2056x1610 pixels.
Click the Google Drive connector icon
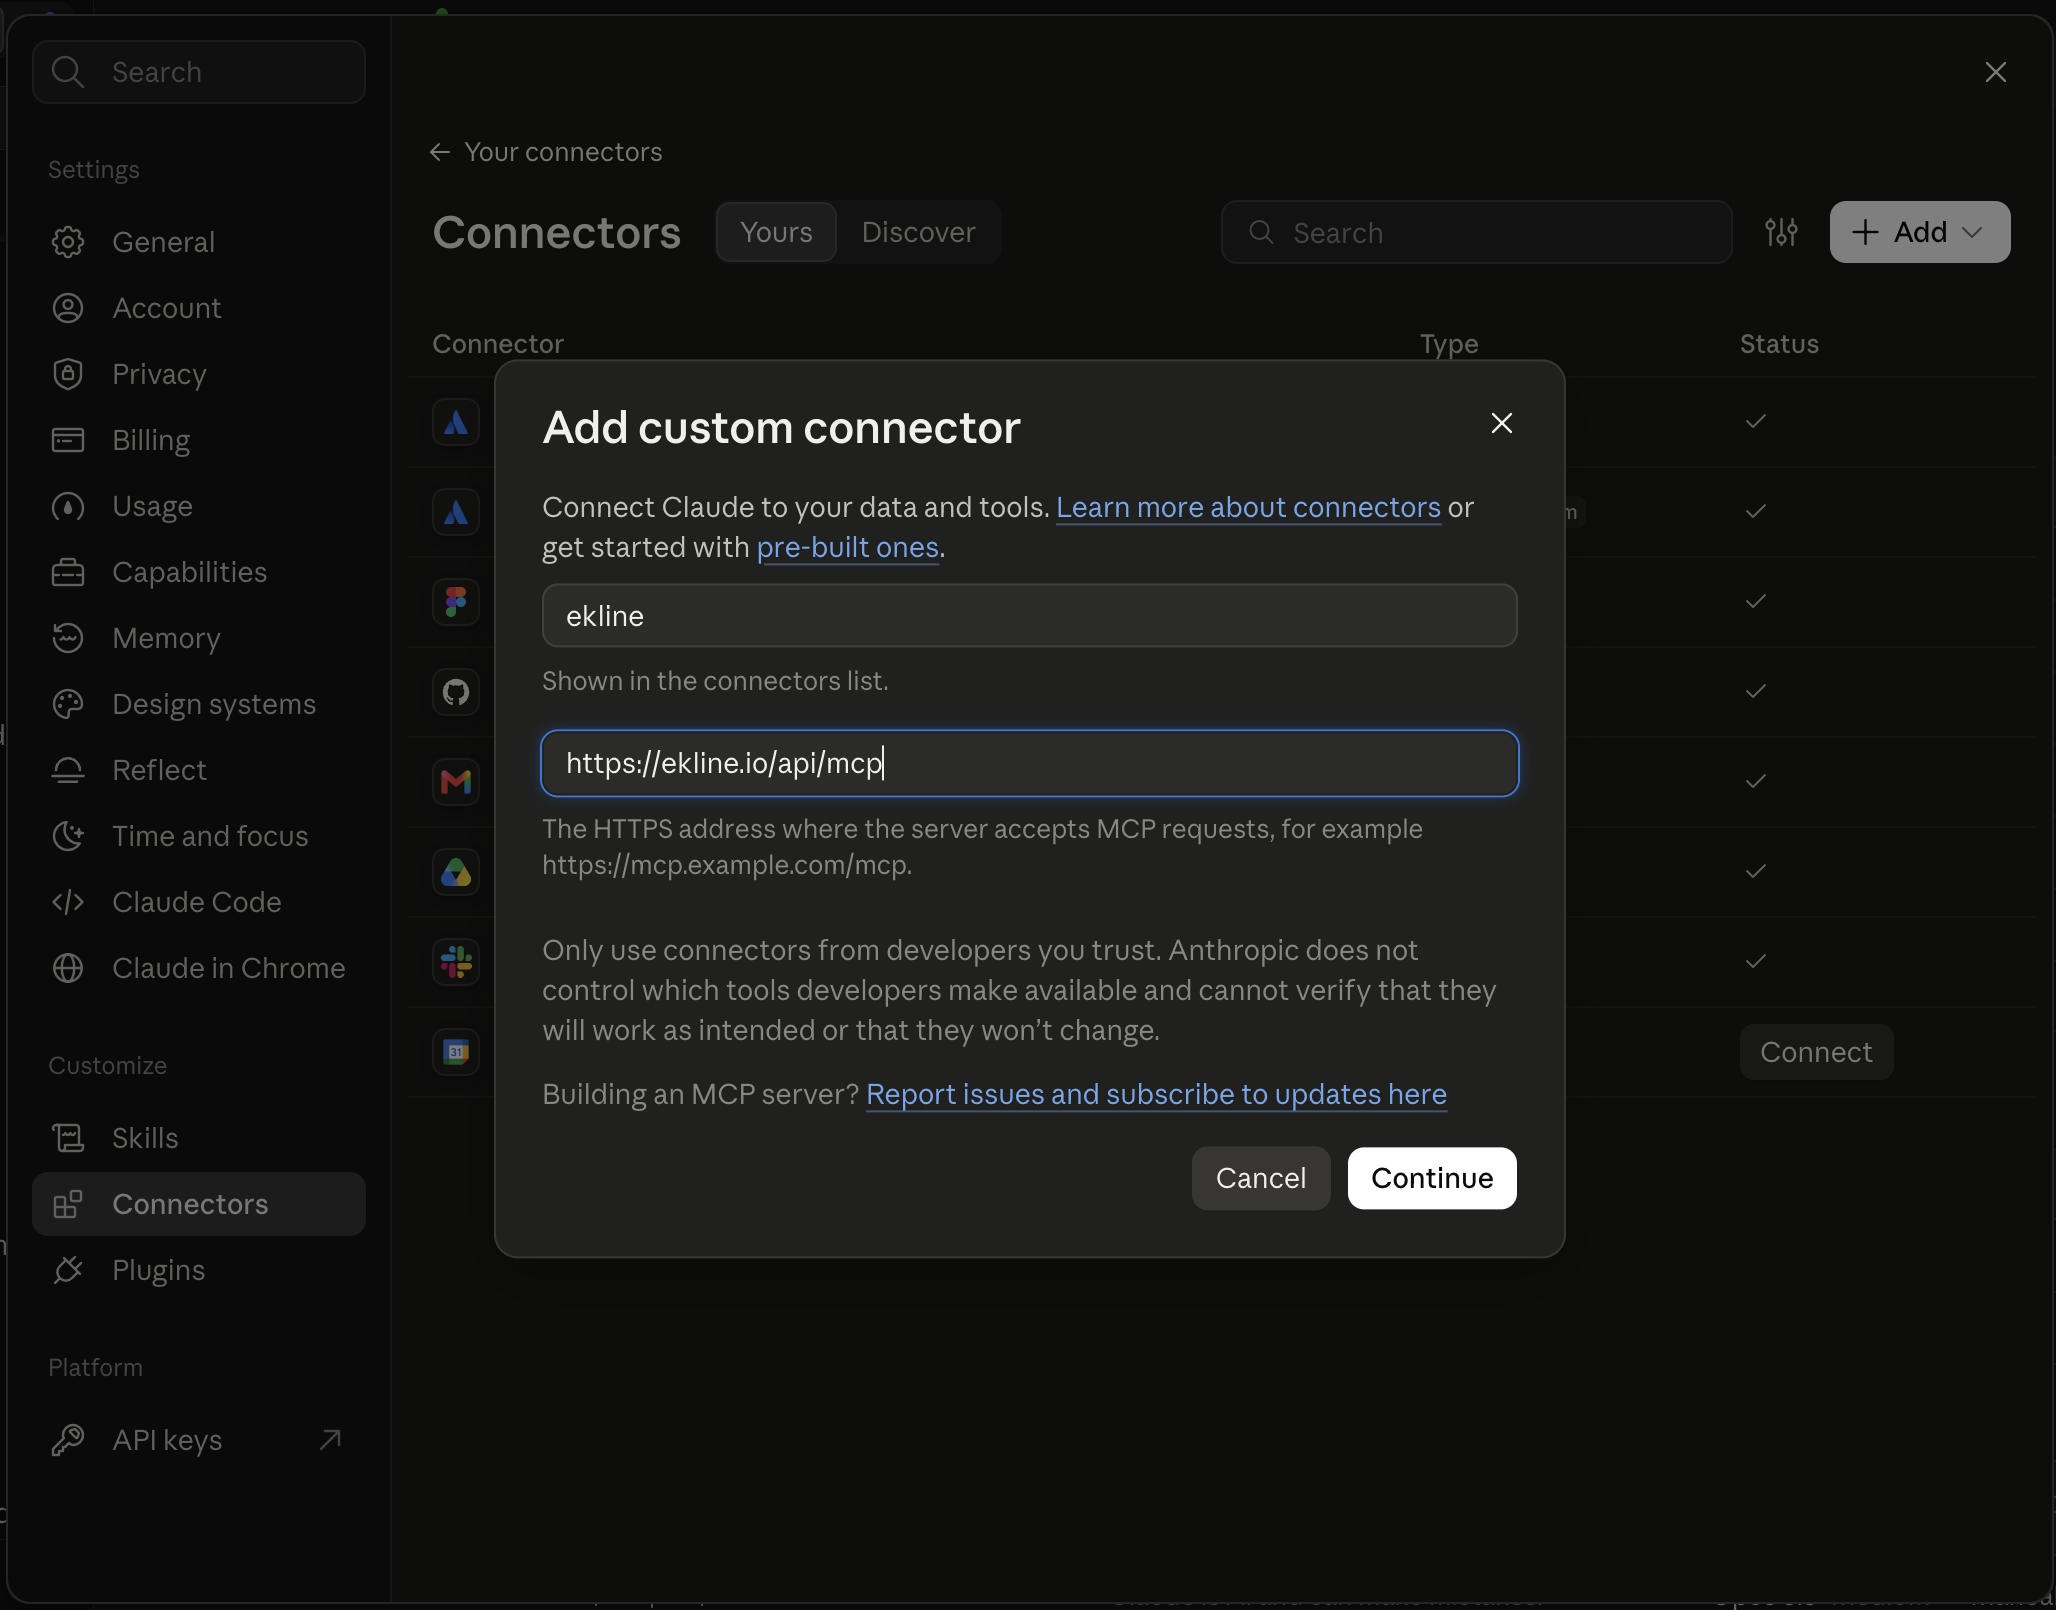pos(456,872)
